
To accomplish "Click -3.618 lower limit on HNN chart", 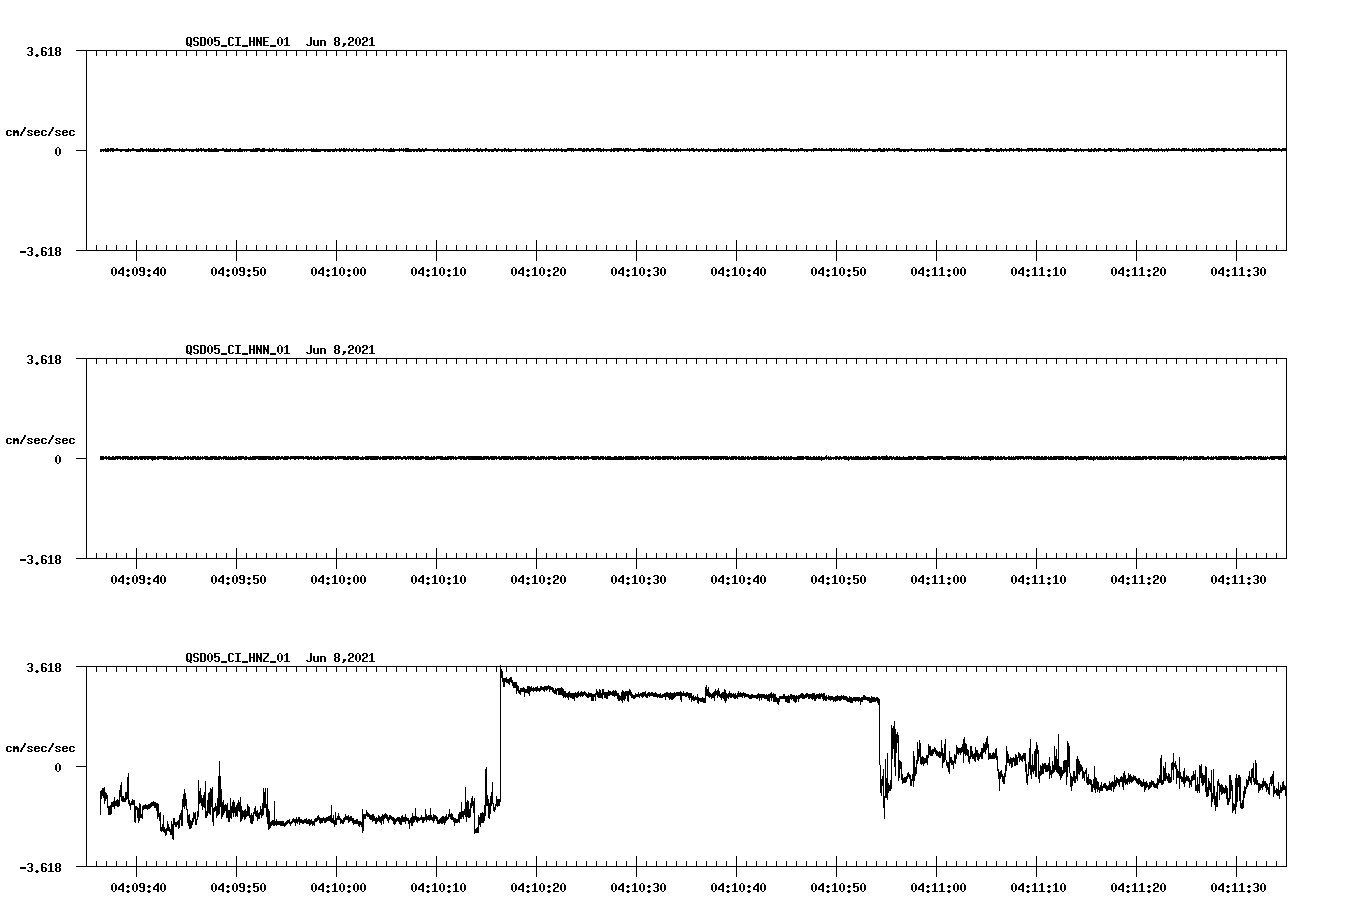I will (x=41, y=559).
